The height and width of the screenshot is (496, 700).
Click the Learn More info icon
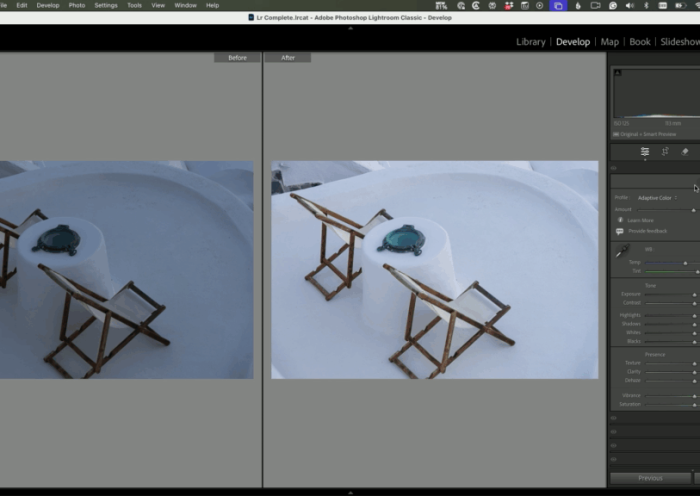click(x=620, y=220)
